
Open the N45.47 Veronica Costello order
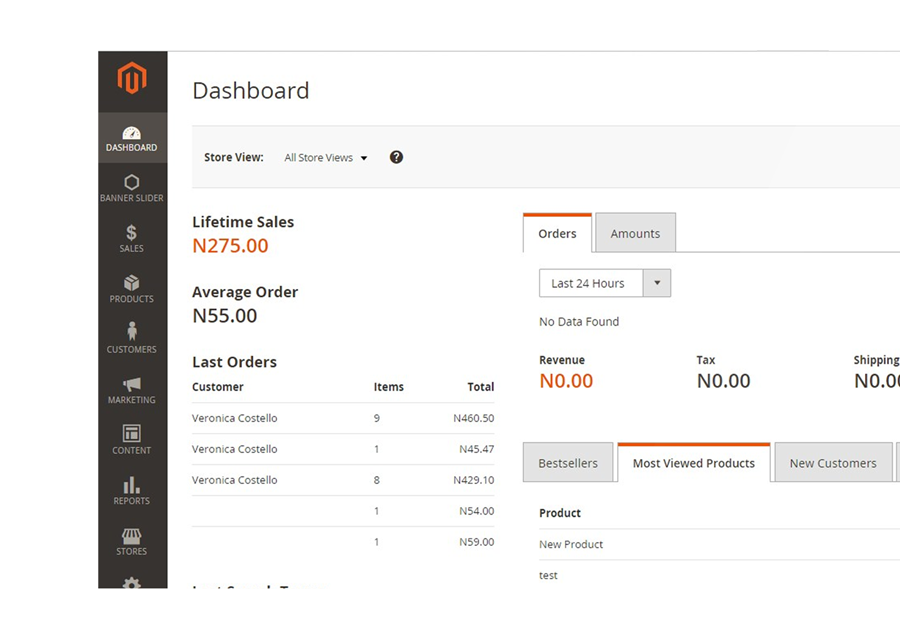(x=343, y=449)
